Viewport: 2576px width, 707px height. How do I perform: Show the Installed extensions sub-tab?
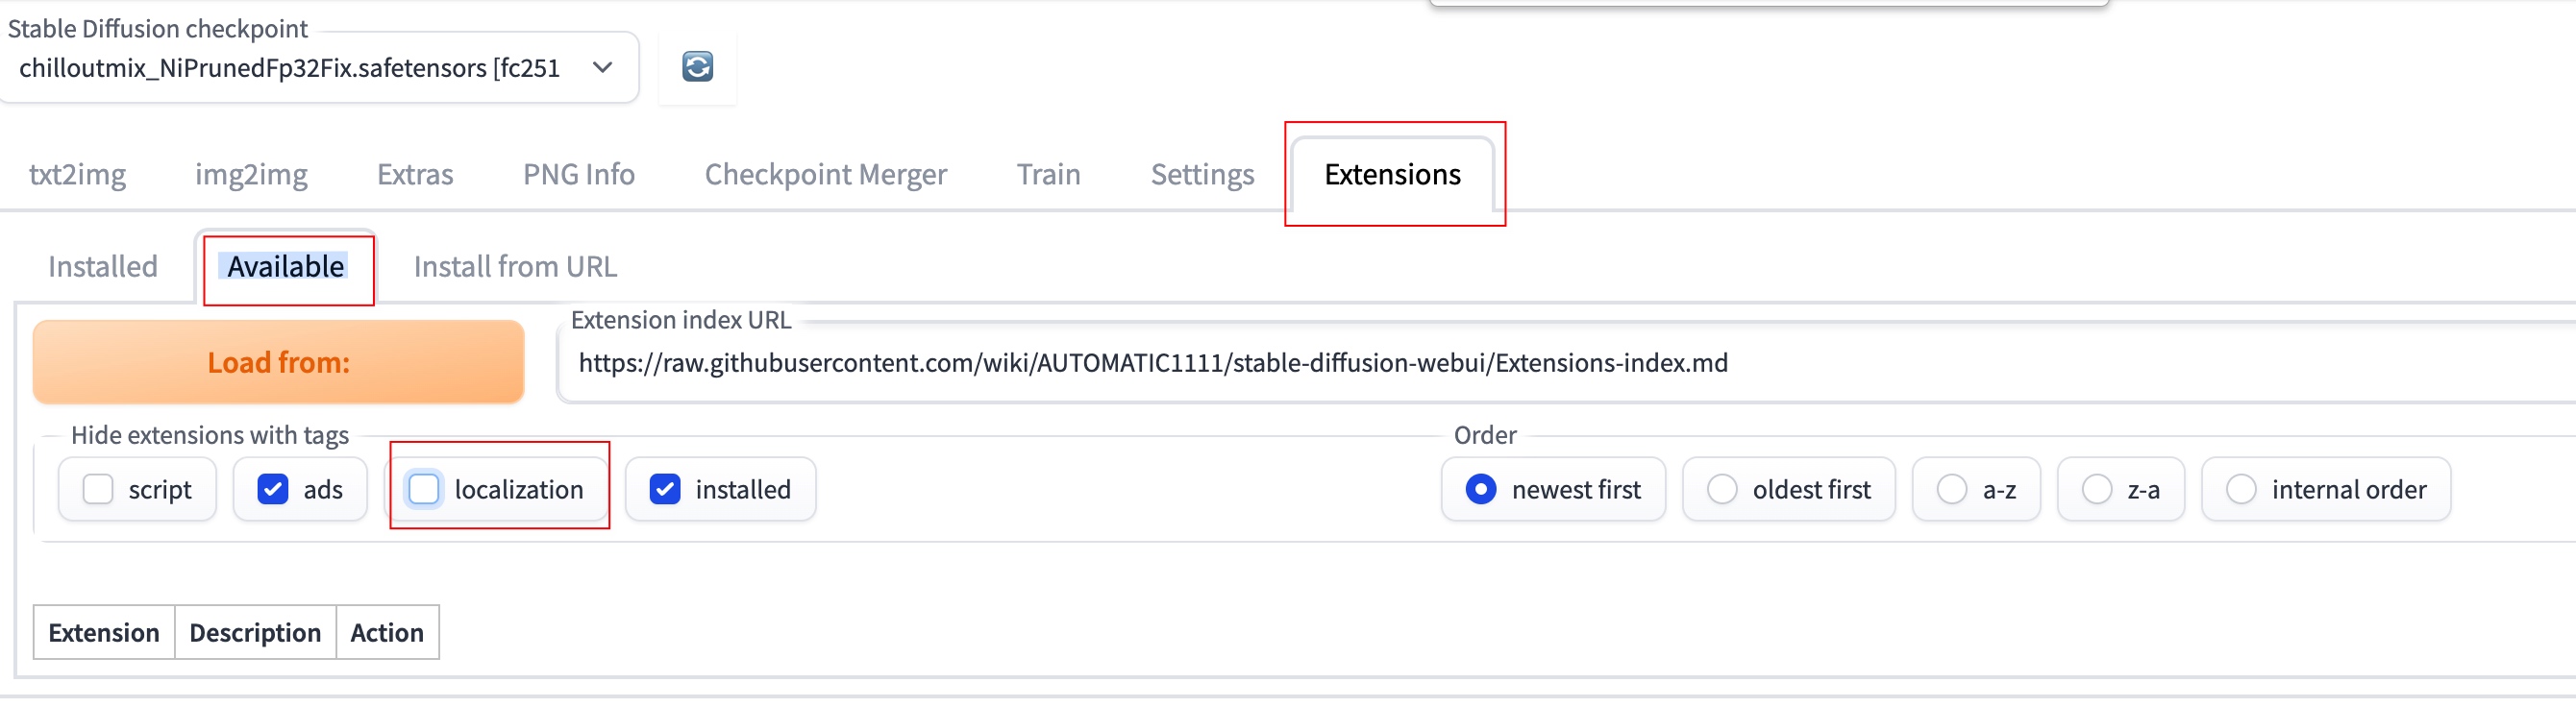(x=103, y=267)
